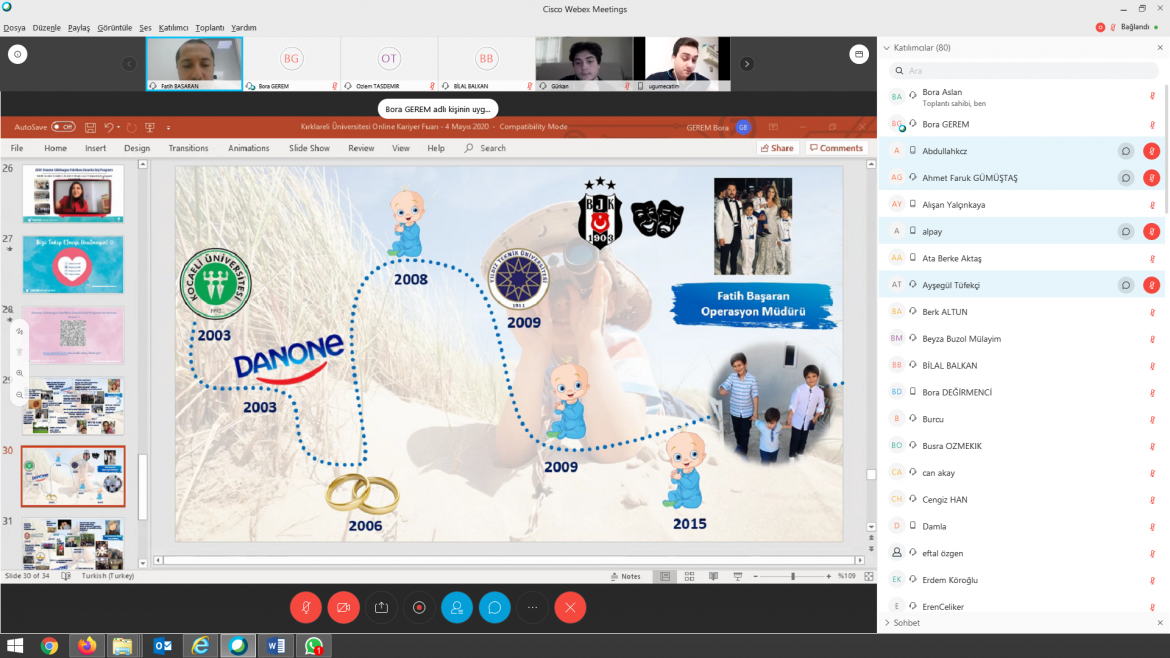Adjust PowerPoint zoom slider
Screen dimensions: 1170x658
[792, 576]
